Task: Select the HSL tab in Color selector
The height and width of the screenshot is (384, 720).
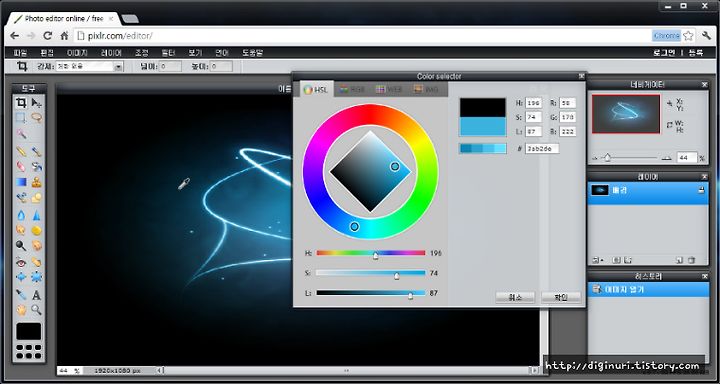Action: click(x=315, y=90)
